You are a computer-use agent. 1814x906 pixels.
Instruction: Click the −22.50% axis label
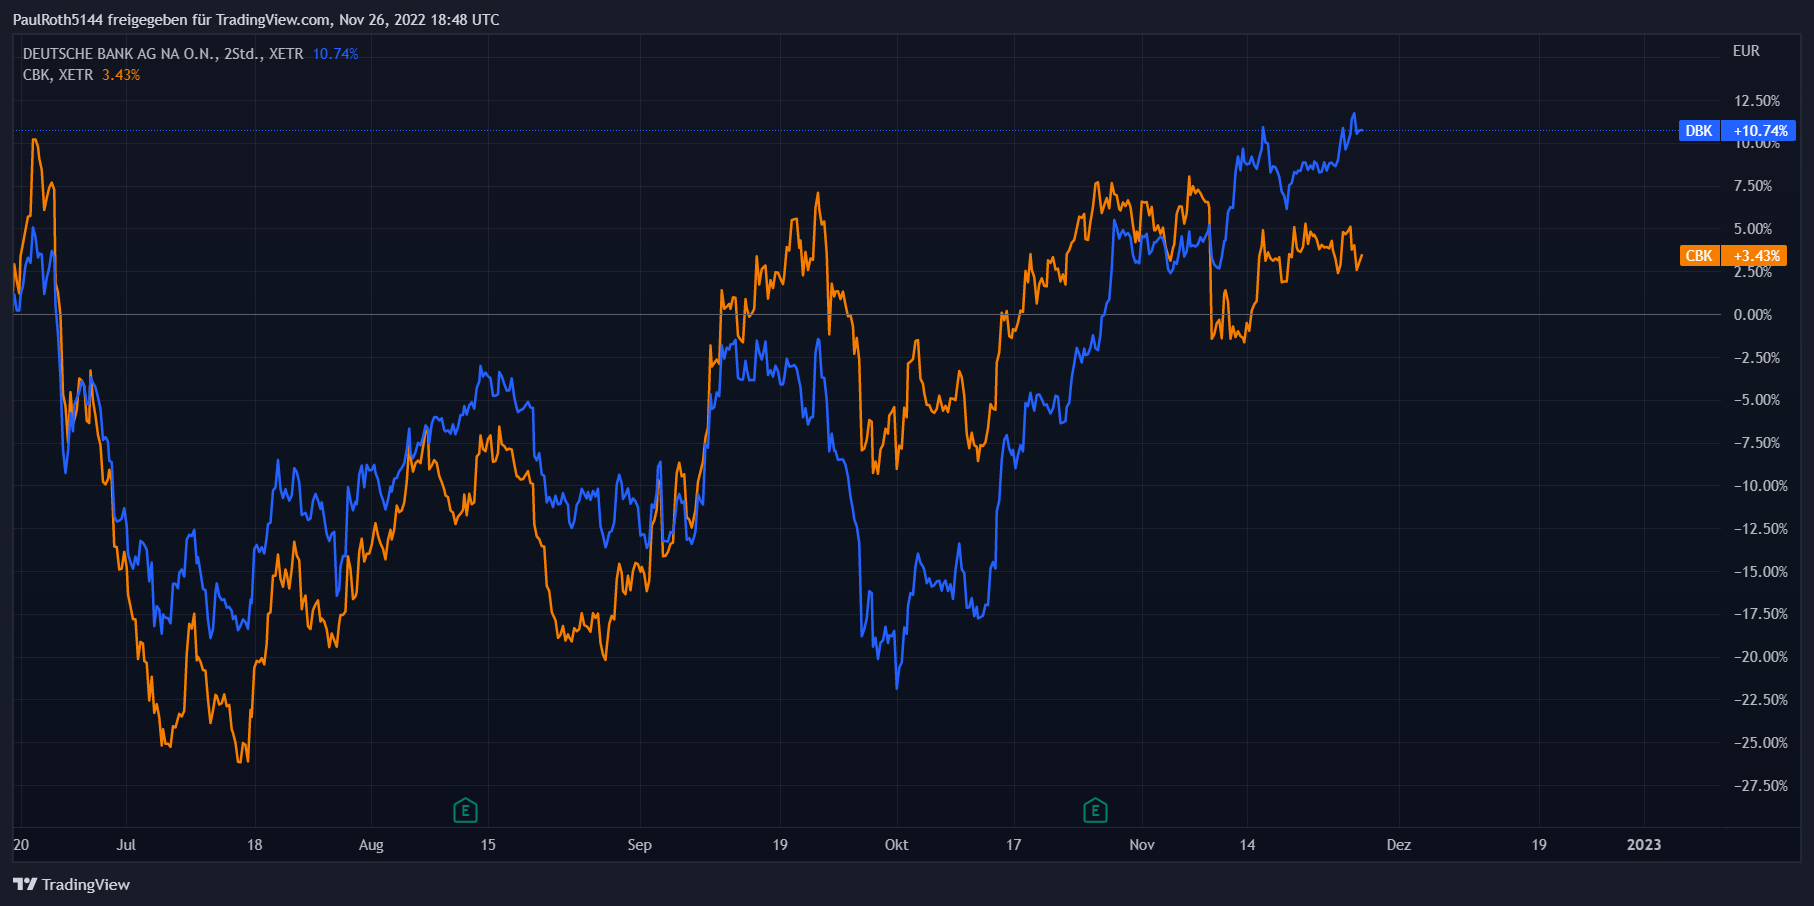click(x=1760, y=700)
